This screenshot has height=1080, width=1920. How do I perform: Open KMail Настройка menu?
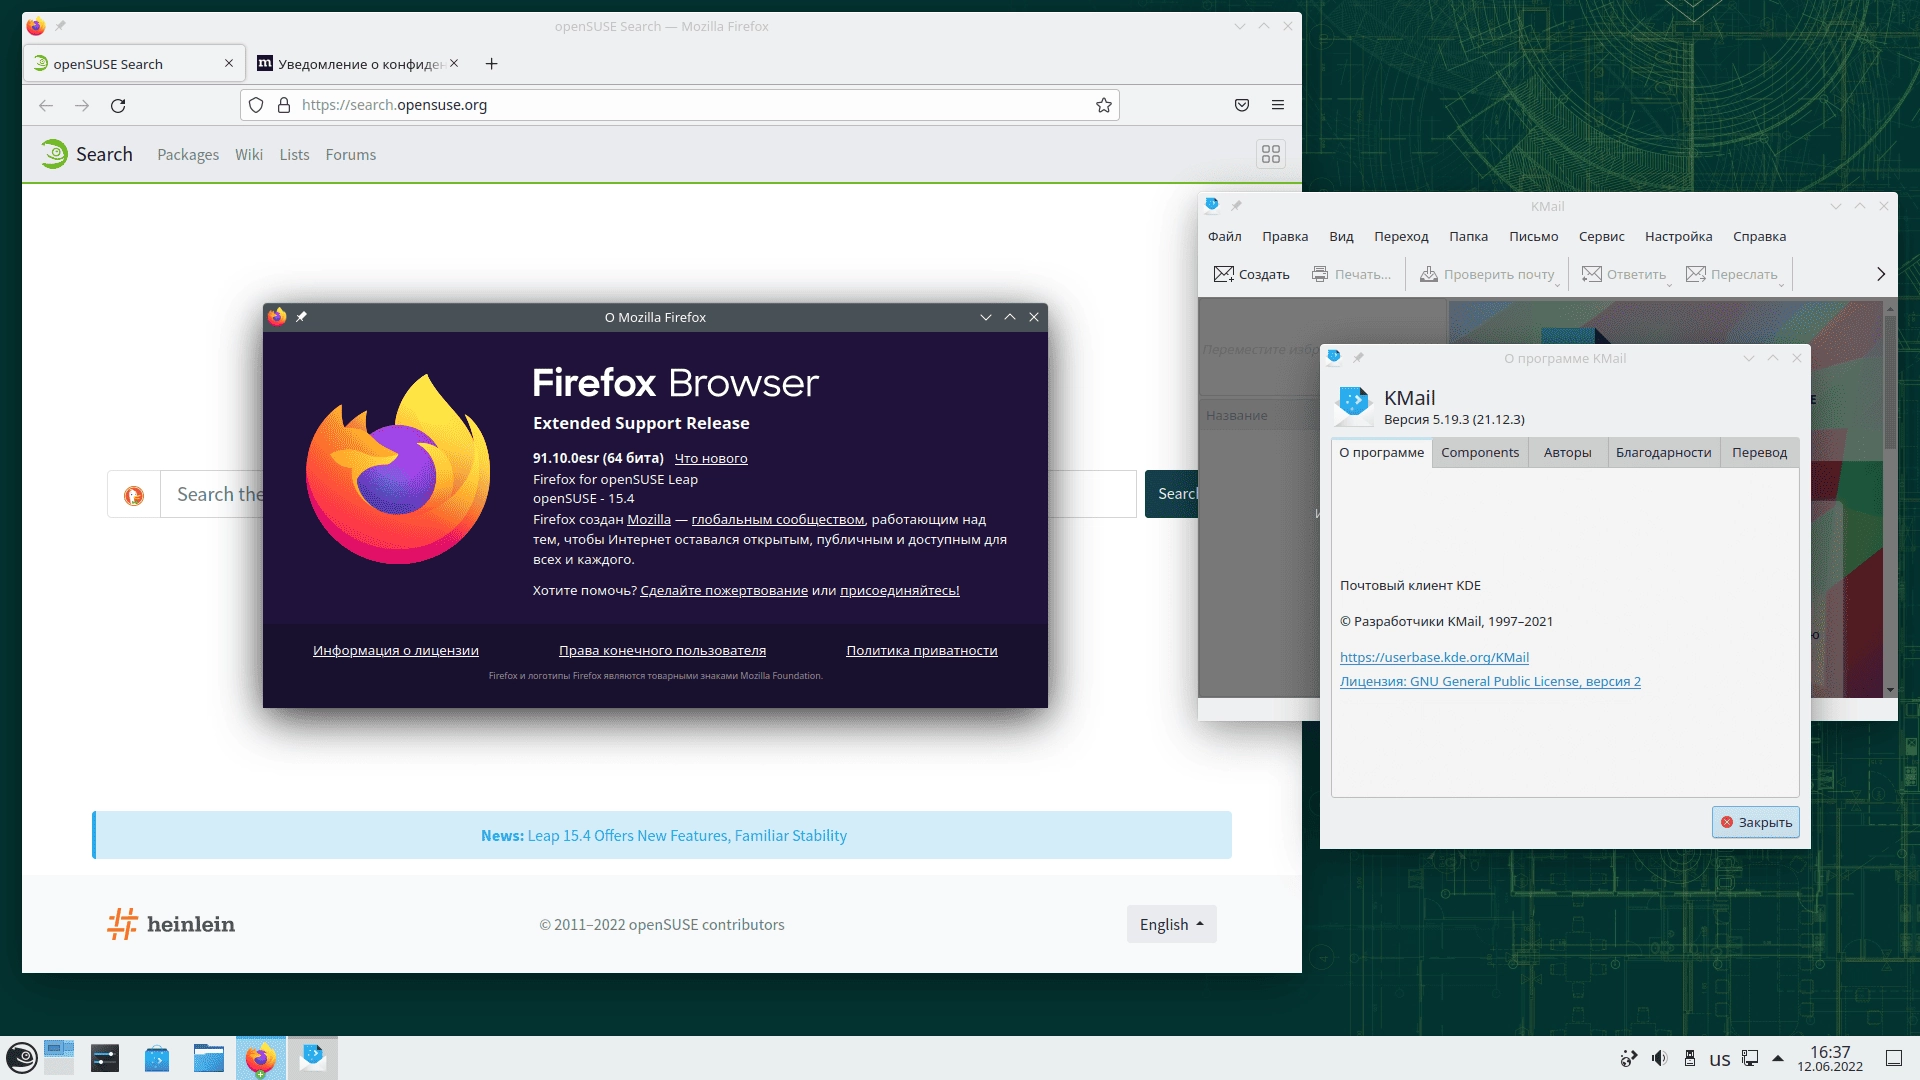1678,237
